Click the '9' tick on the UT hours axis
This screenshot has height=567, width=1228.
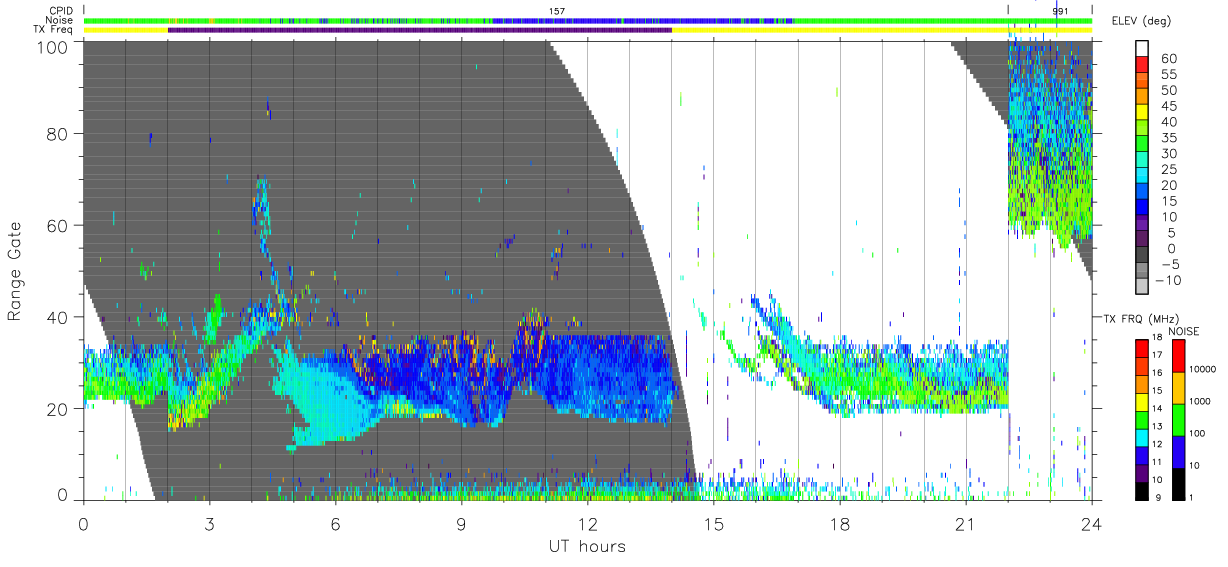point(461,523)
